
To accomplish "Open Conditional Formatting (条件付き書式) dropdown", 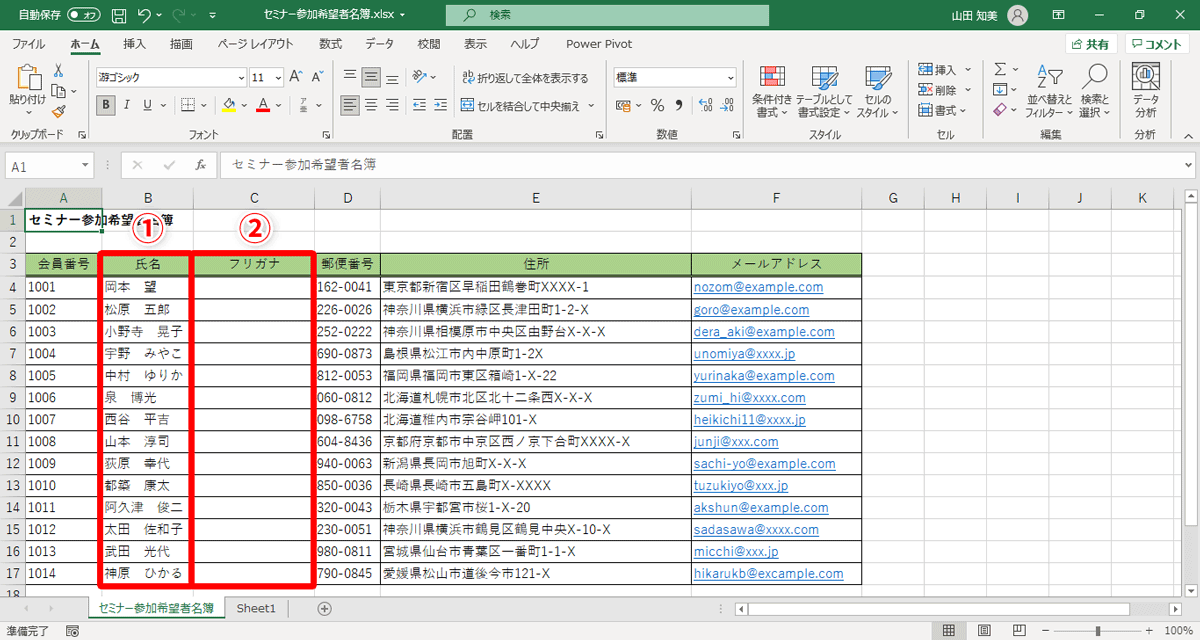I will pos(771,92).
